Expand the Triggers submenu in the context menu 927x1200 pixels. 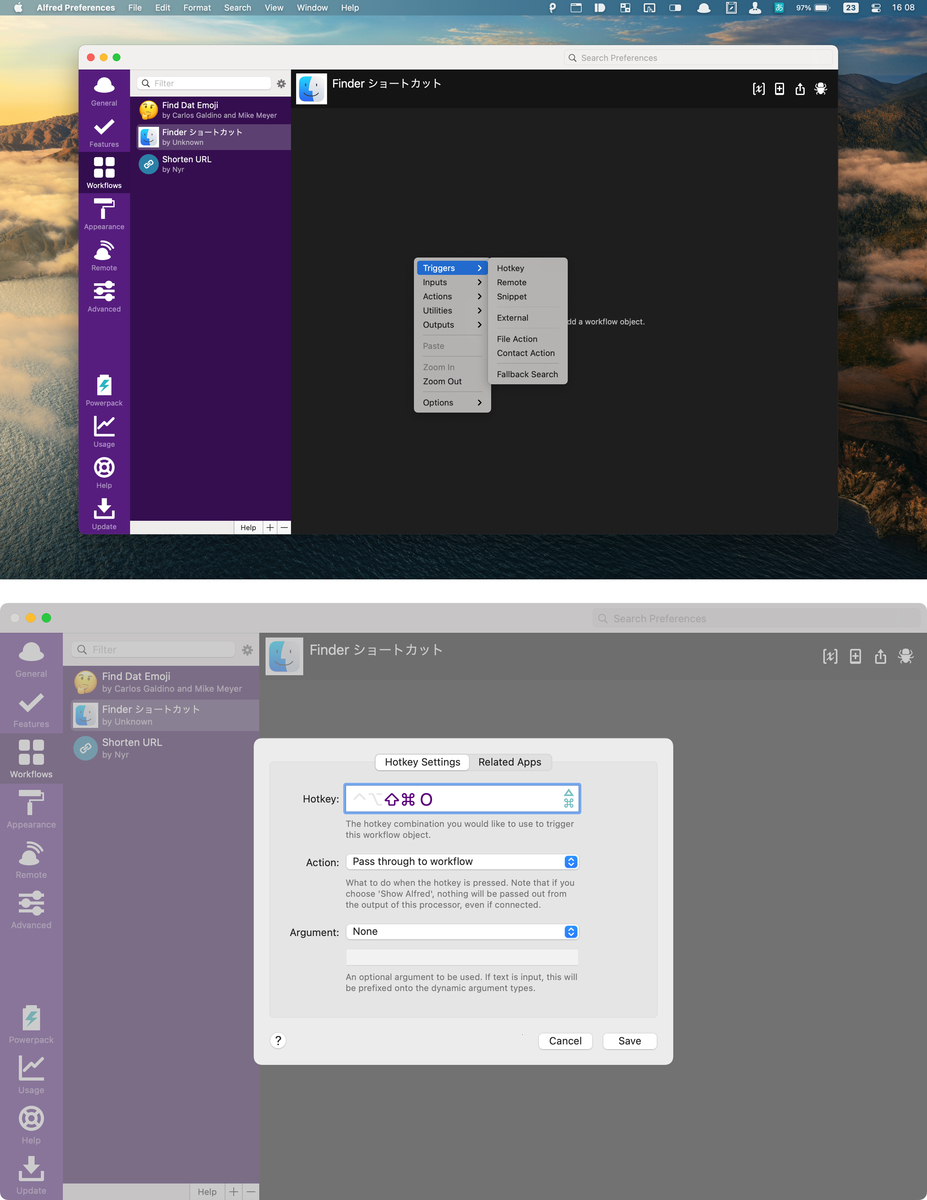coord(452,268)
